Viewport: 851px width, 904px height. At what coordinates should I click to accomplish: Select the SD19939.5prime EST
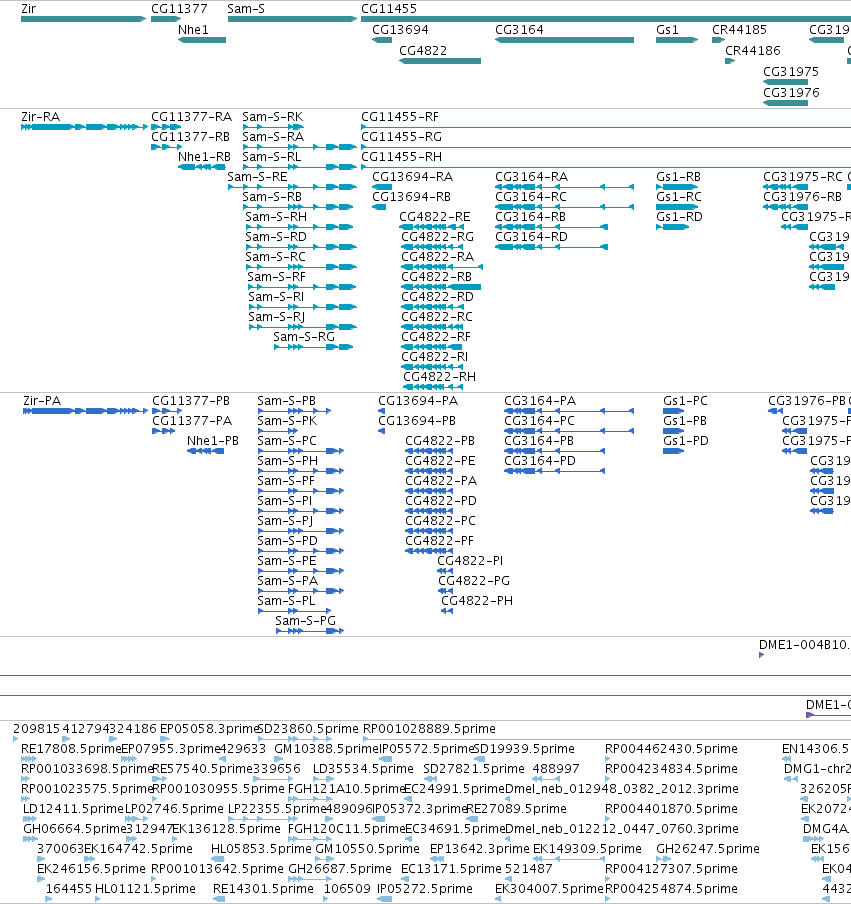(480, 759)
